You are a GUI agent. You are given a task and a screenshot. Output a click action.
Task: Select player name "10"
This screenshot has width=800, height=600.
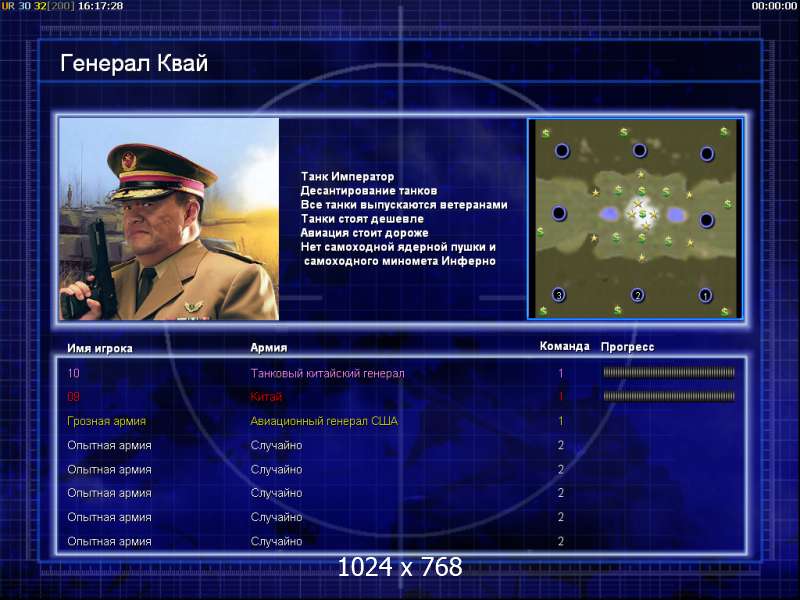point(73,373)
